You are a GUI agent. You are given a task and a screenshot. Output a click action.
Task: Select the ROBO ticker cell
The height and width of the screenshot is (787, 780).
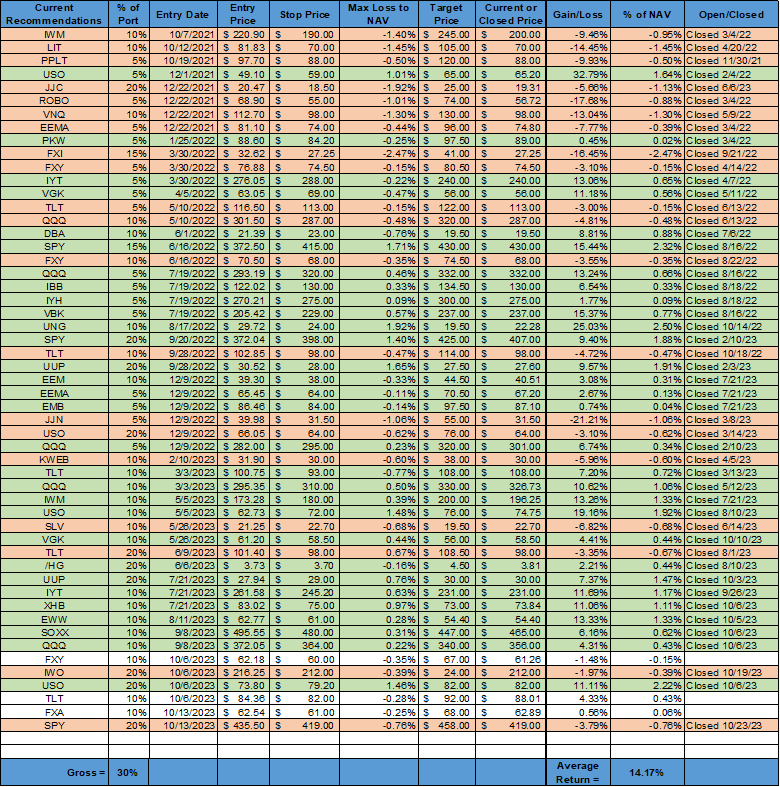(x=54, y=101)
